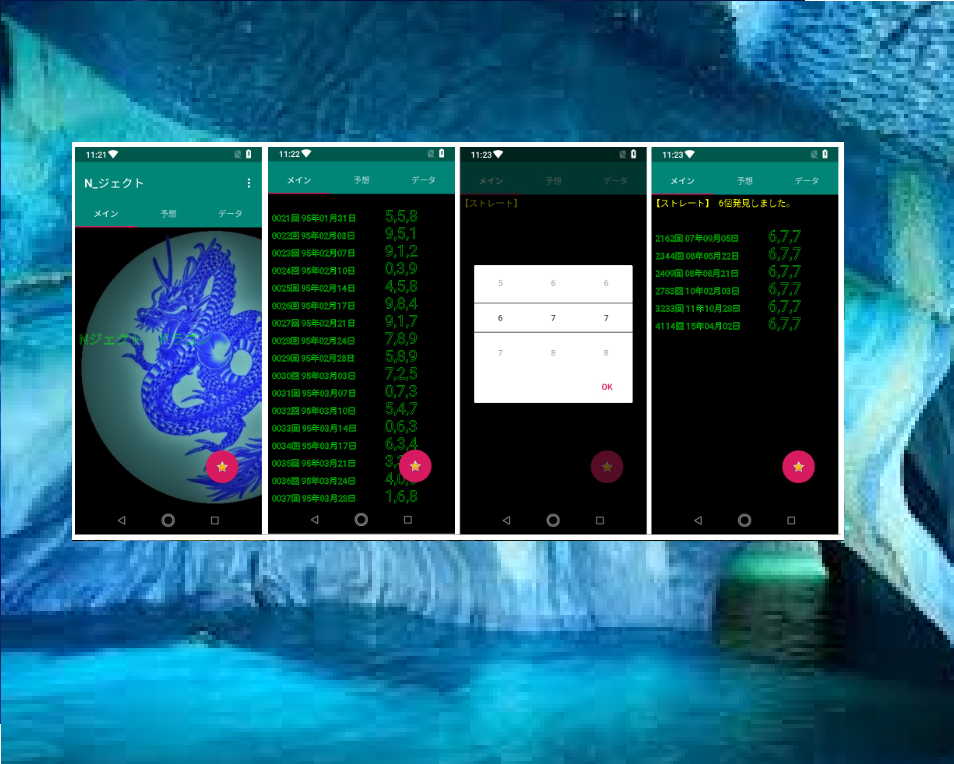Tap the N_ジェクト app title
Image resolution: width=954 pixels, height=764 pixels.
coord(114,183)
